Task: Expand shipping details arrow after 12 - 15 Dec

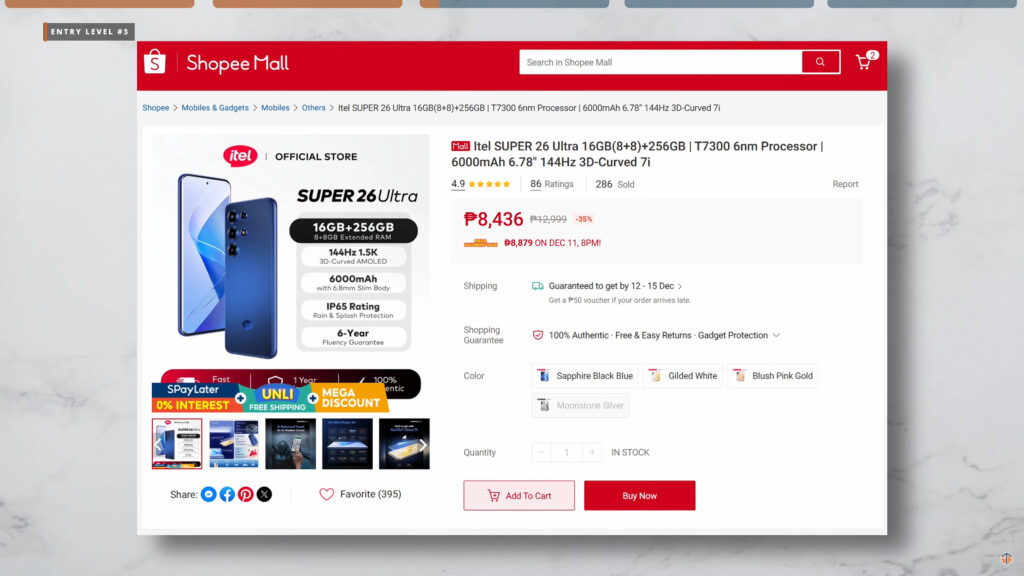Action: click(x=680, y=286)
